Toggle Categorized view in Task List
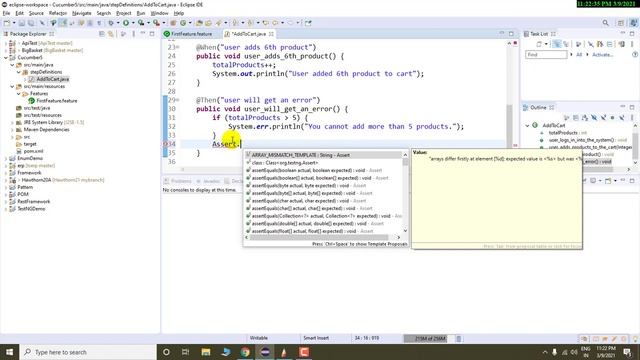The height and width of the screenshot is (360, 640). click(x=557, y=44)
